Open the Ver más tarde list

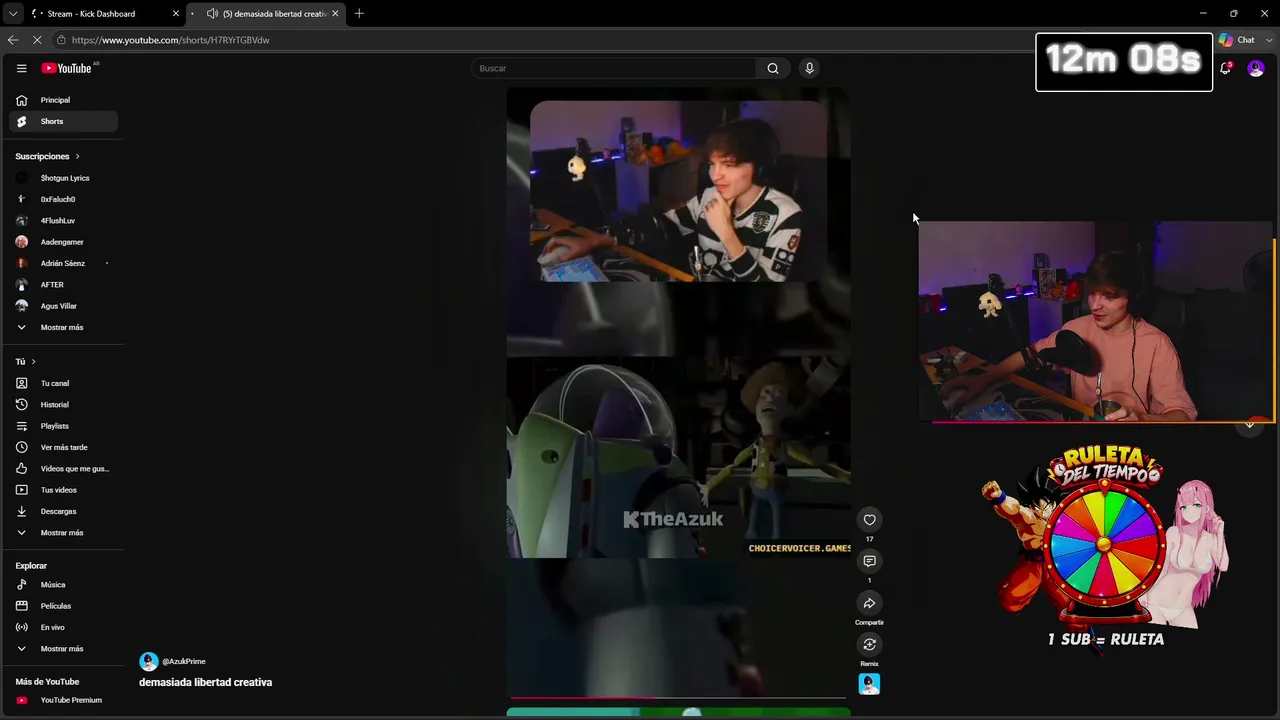click(64, 447)
